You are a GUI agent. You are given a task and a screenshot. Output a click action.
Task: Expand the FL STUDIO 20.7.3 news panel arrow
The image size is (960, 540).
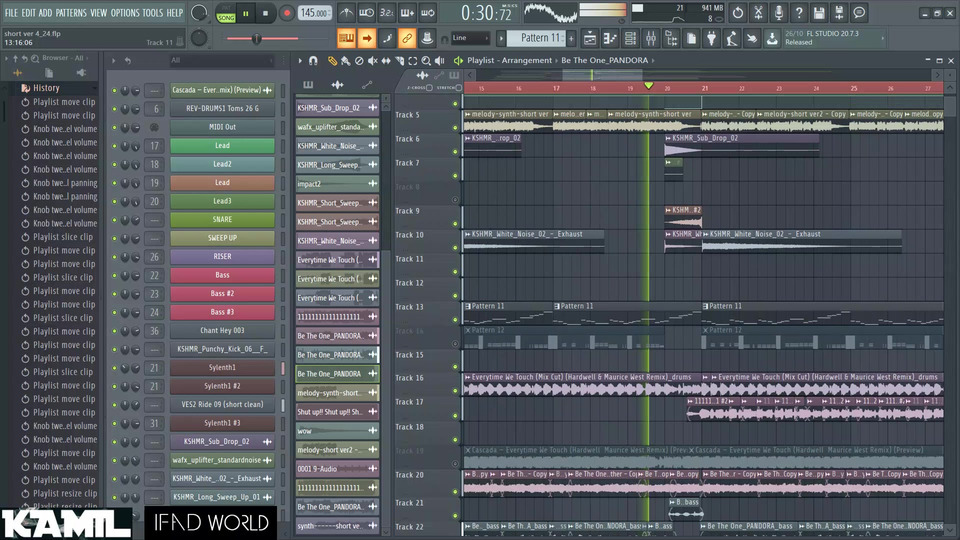coord(882,38)
